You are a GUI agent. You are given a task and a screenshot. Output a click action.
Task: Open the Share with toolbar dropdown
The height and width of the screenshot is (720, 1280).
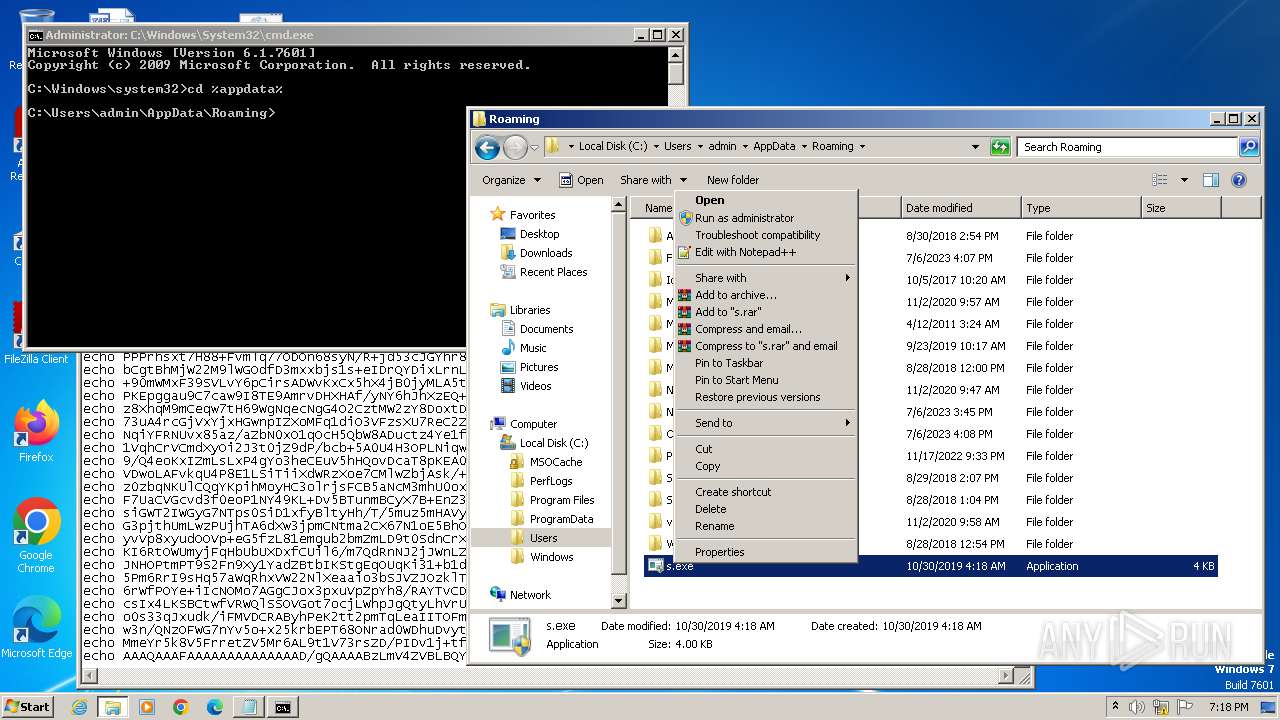[653, 180]
